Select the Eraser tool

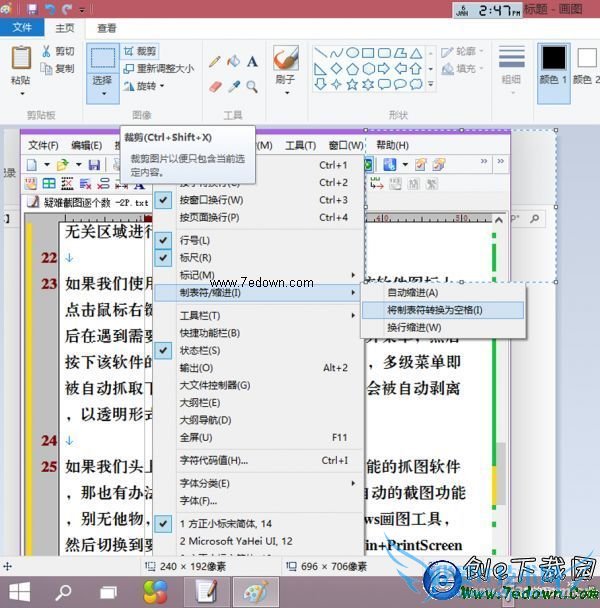coord(215,87)
